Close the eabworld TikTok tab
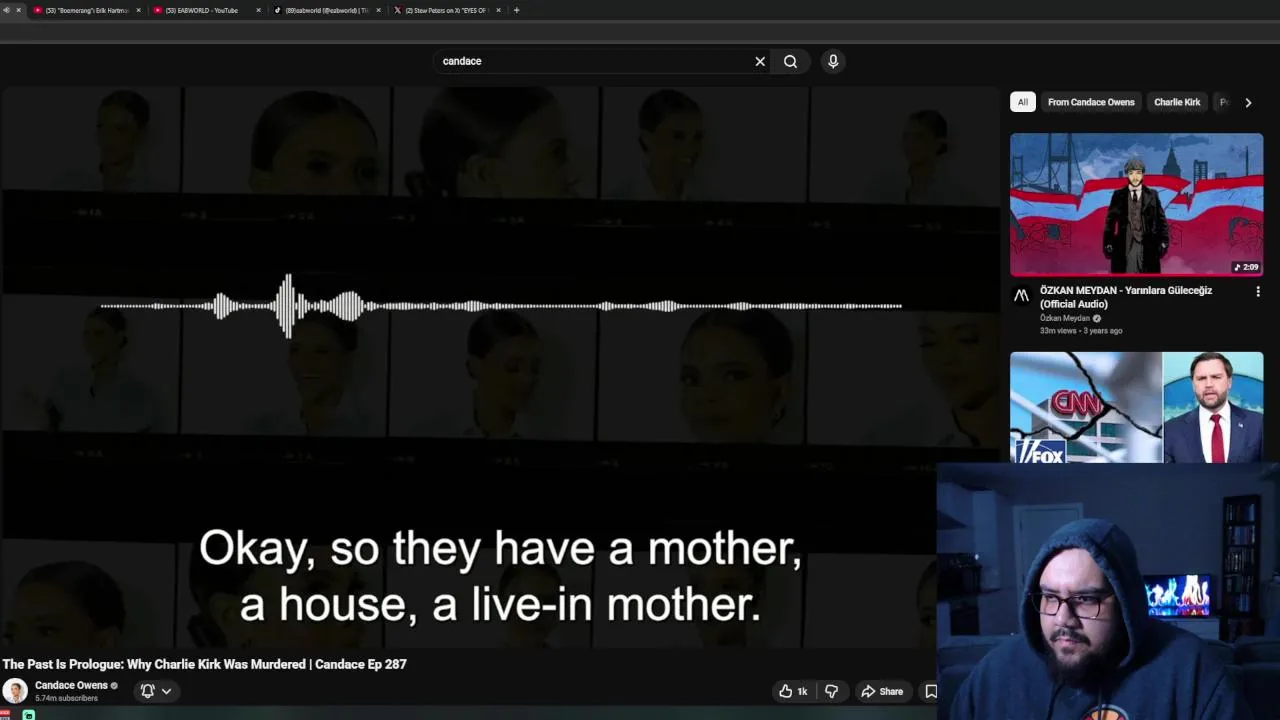The width and height of the screenshot is (1280, 720). 379,10
